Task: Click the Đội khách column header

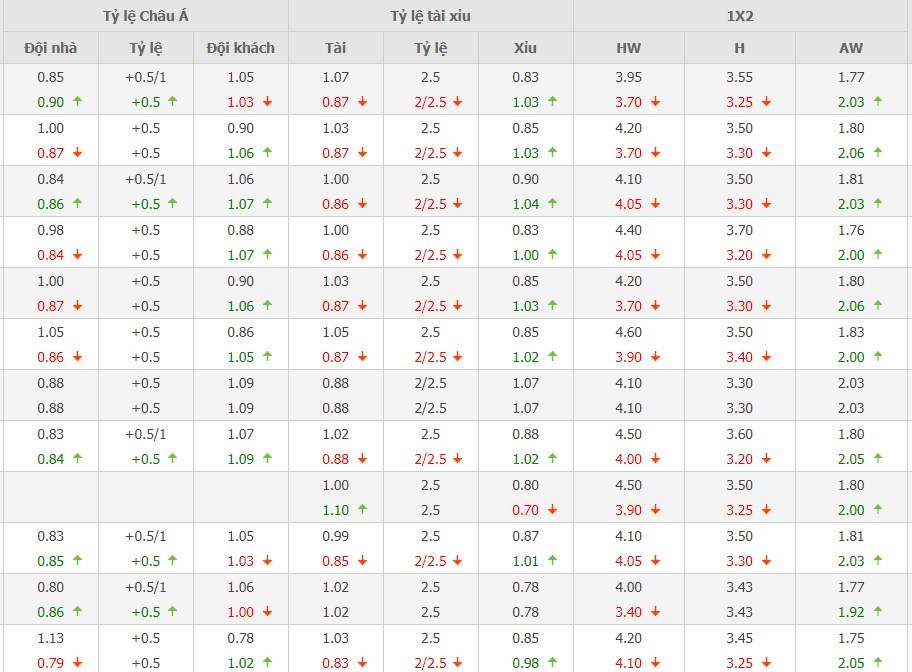Action: (x=241, y=47)
